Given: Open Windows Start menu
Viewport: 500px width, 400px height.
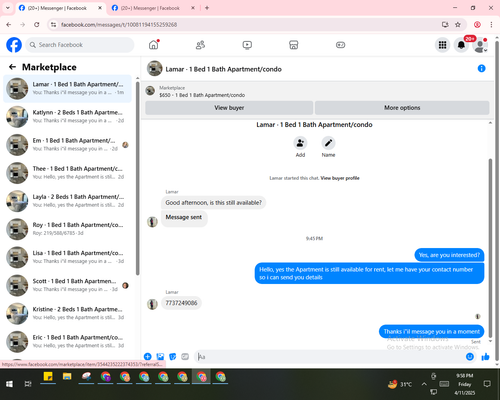Looking at the screenshot, I should coord(9,384).
